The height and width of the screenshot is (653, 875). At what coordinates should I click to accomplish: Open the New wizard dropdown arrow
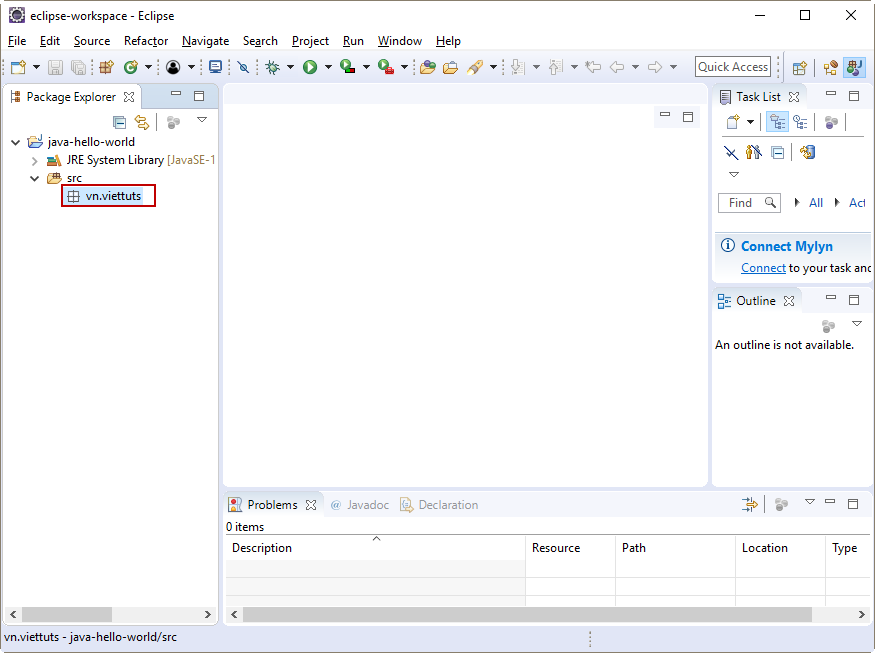[x=36, y=68]
